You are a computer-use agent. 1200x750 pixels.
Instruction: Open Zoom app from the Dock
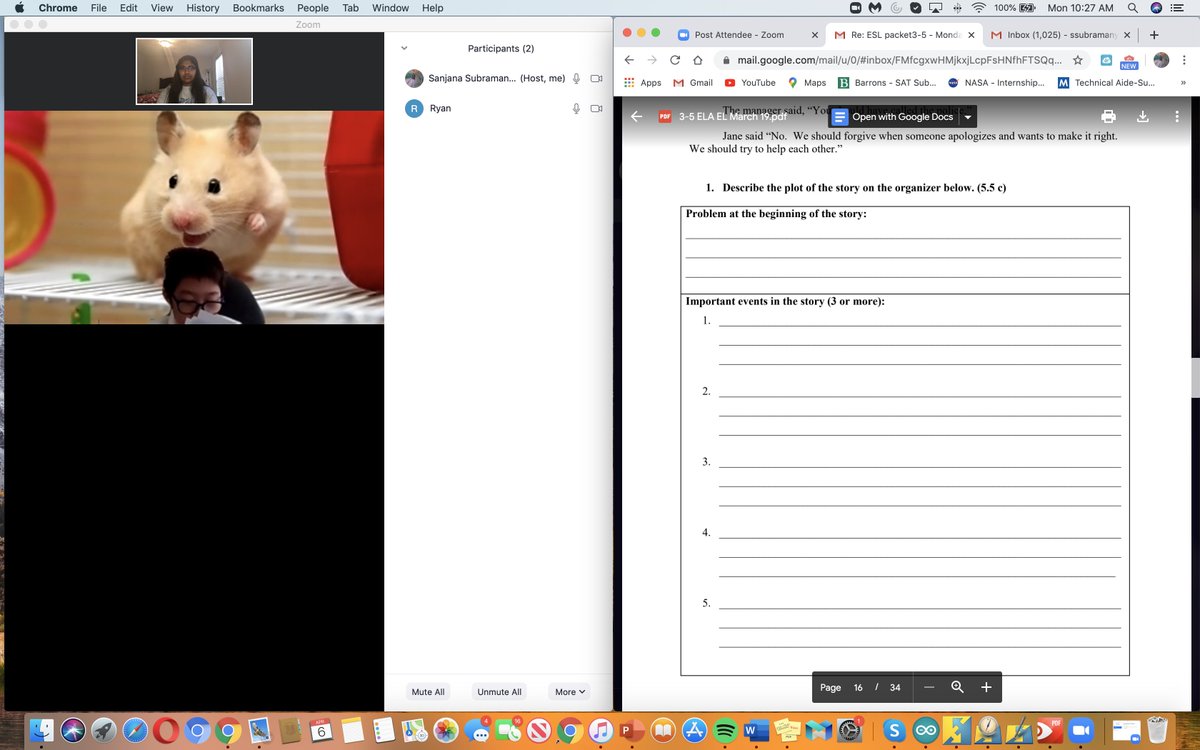click(1082, 730)
